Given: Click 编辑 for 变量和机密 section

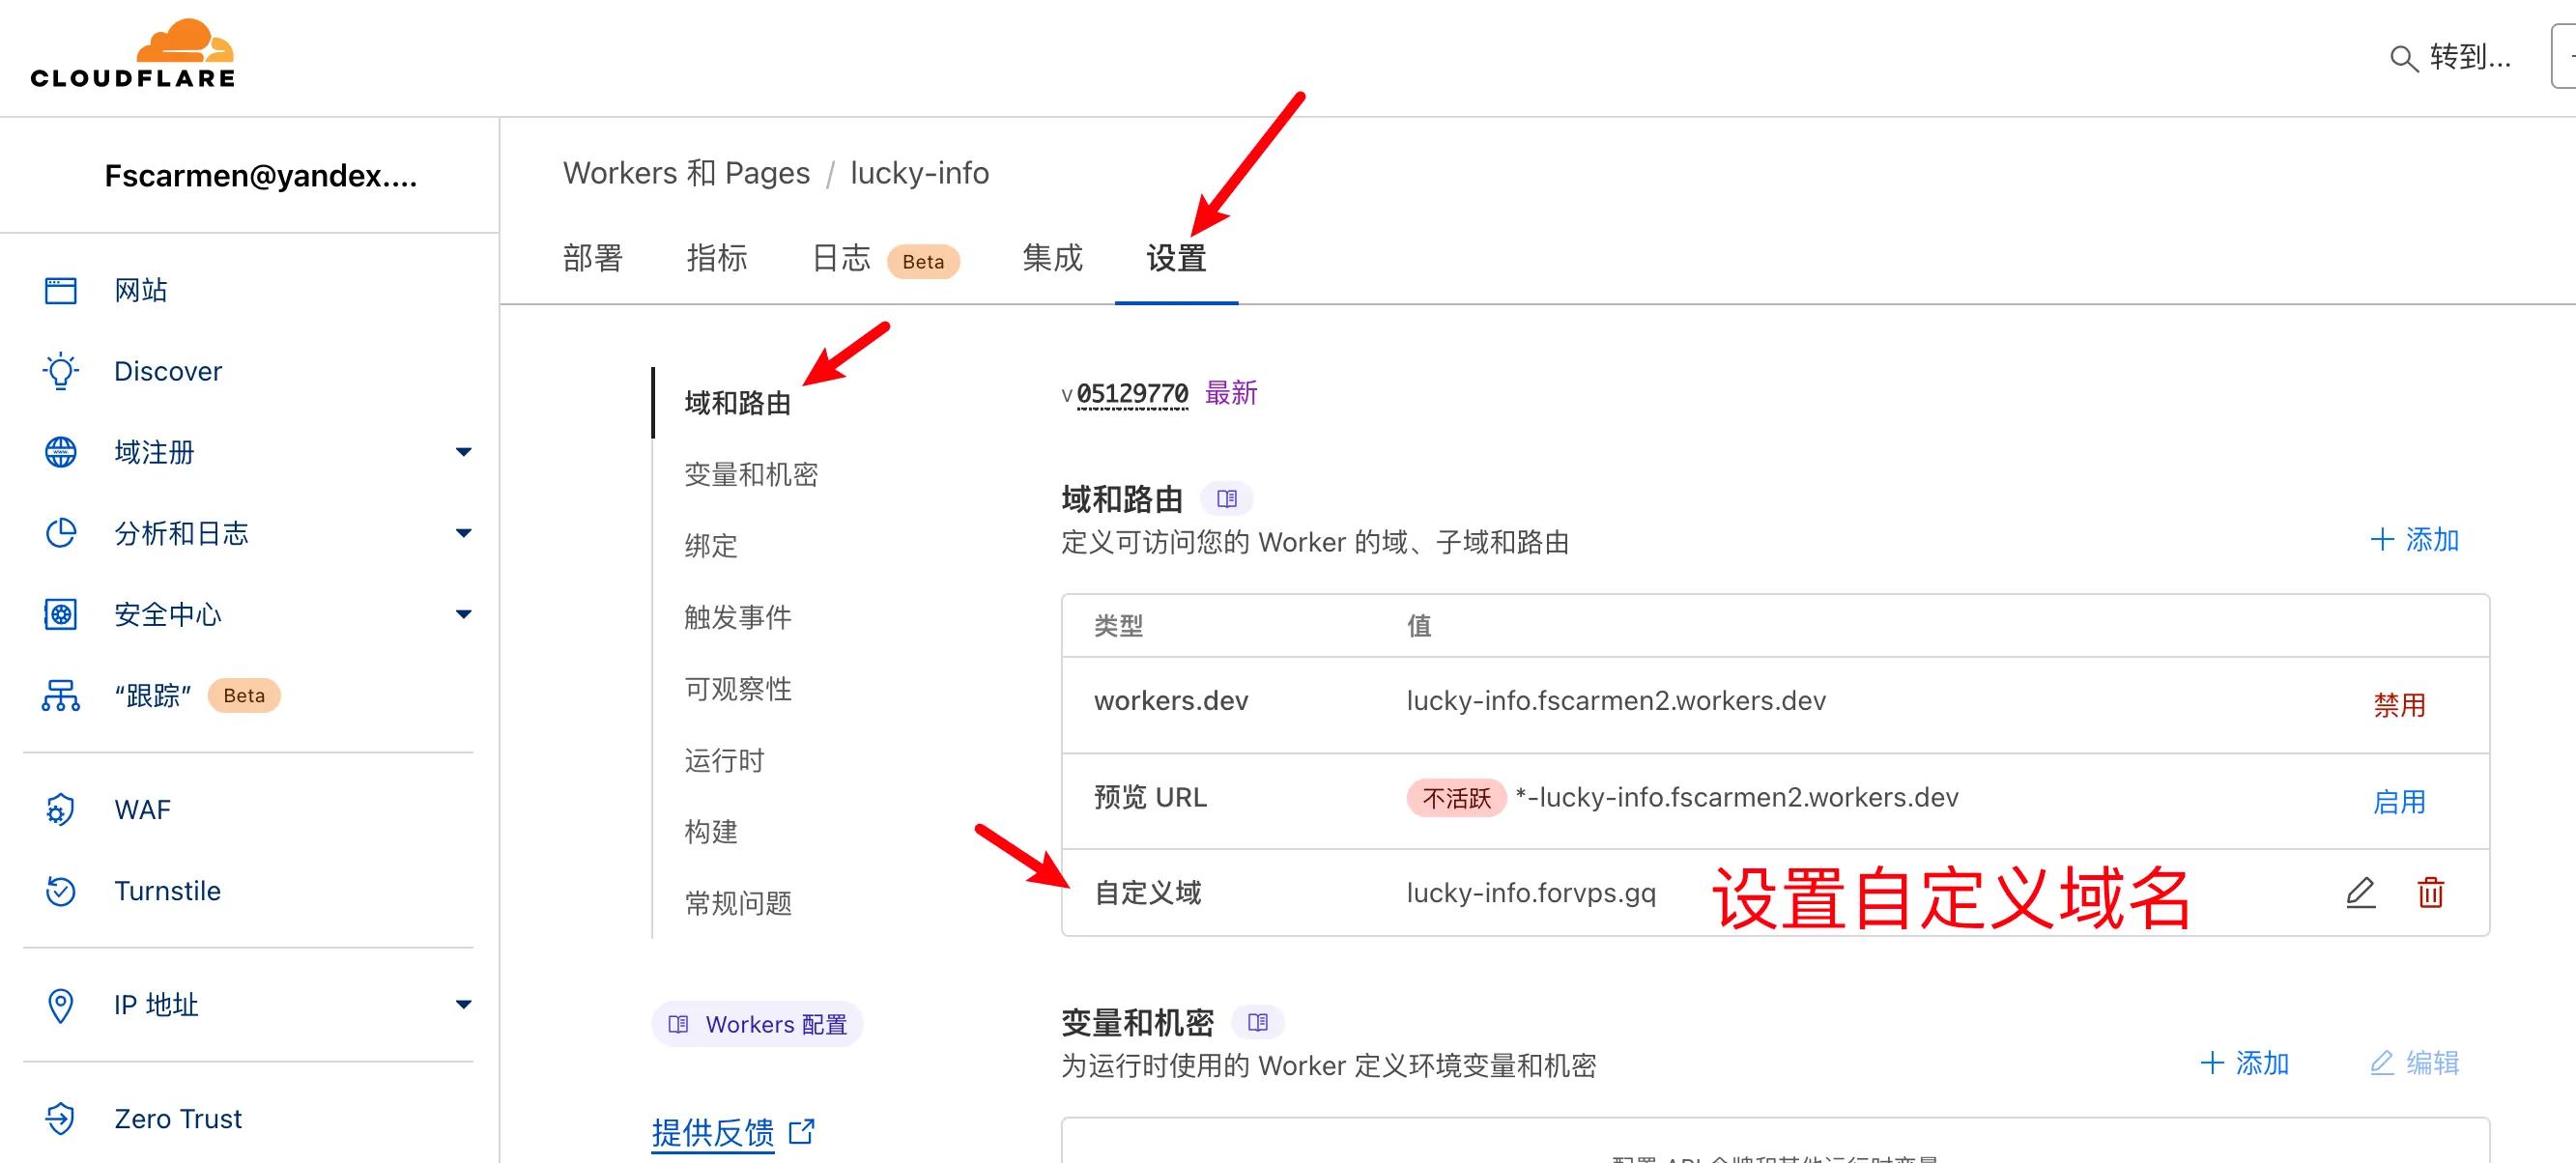Looking at the screenshot, I should click(x=2414, y=1063).
